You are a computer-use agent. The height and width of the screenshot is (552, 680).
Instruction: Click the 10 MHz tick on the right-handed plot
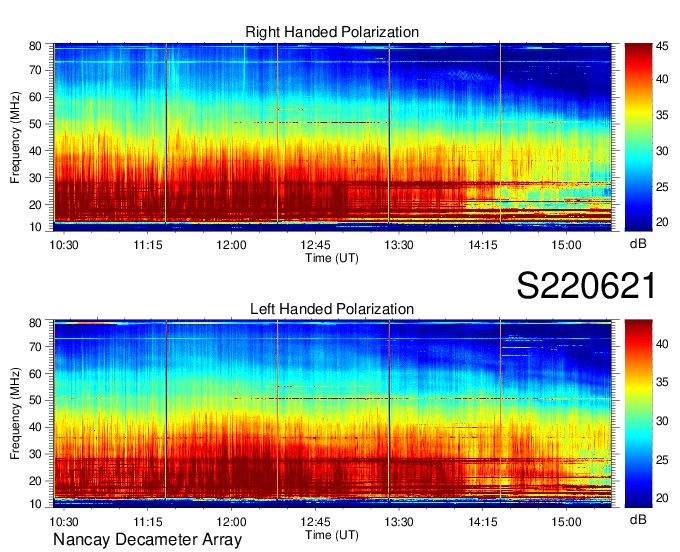[35, 227]
